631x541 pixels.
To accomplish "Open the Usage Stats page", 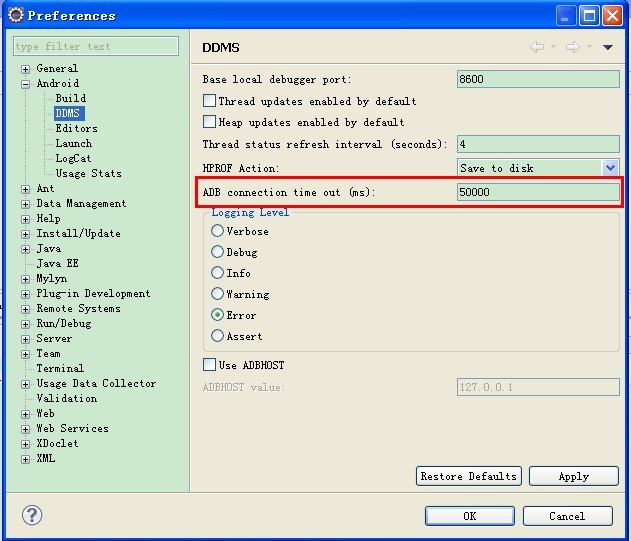I will [x=89, y=173].
